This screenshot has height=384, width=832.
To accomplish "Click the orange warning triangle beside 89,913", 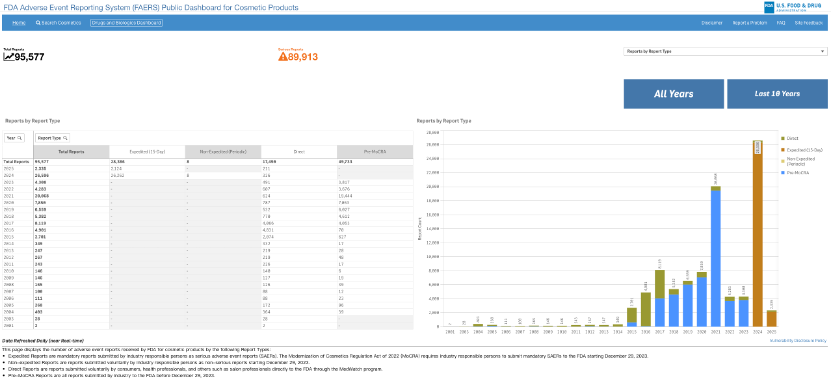I will 283,56.
